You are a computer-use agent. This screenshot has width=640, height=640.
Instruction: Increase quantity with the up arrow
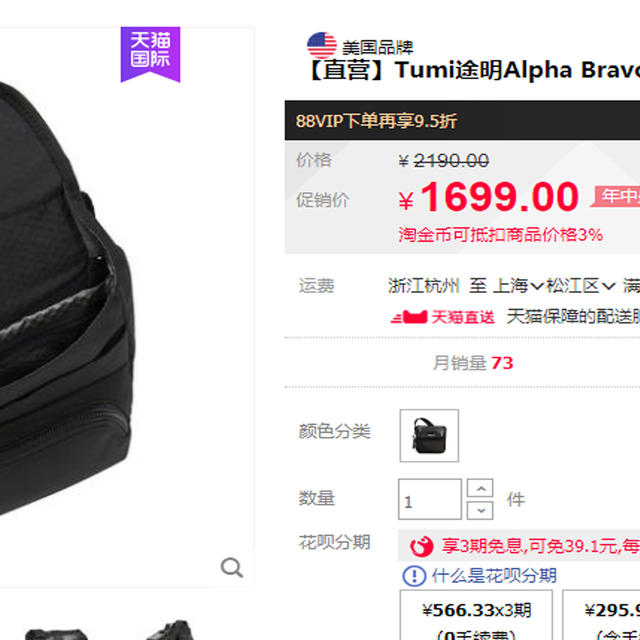click(480, 488)
